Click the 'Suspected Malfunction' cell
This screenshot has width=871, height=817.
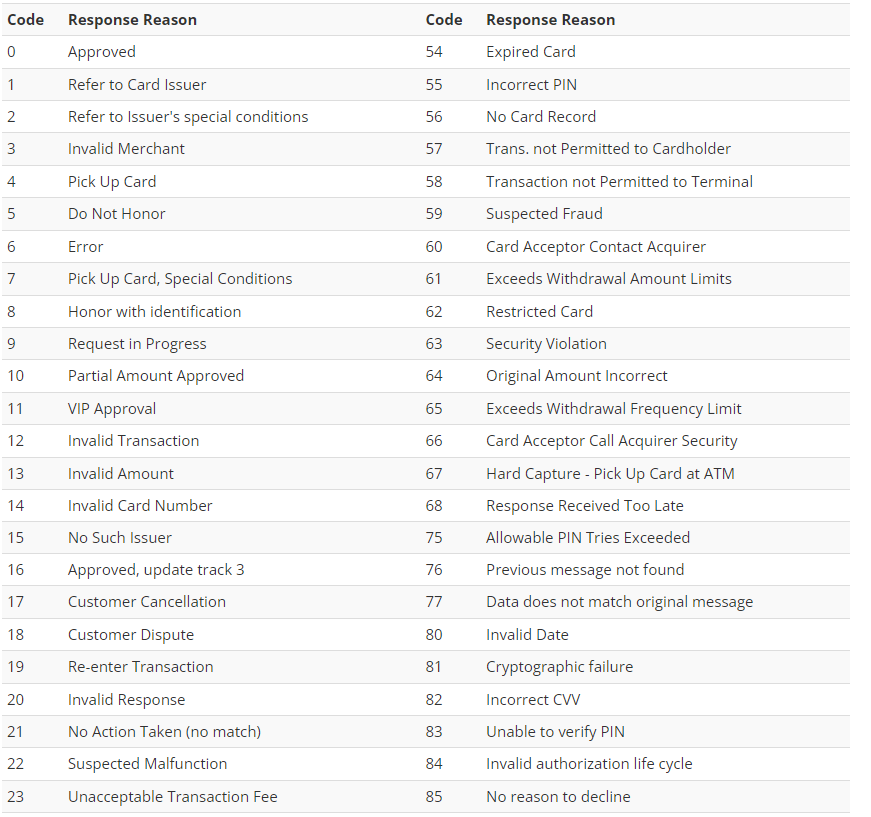pyautogui.click(x=147, y=764)
